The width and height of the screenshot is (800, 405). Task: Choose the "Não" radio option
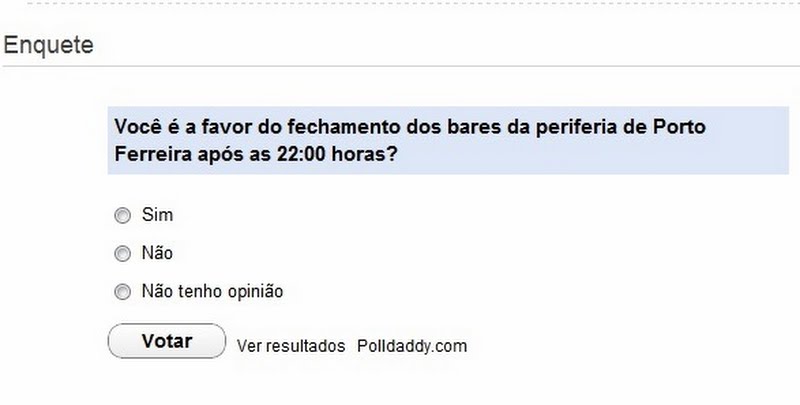123,254
